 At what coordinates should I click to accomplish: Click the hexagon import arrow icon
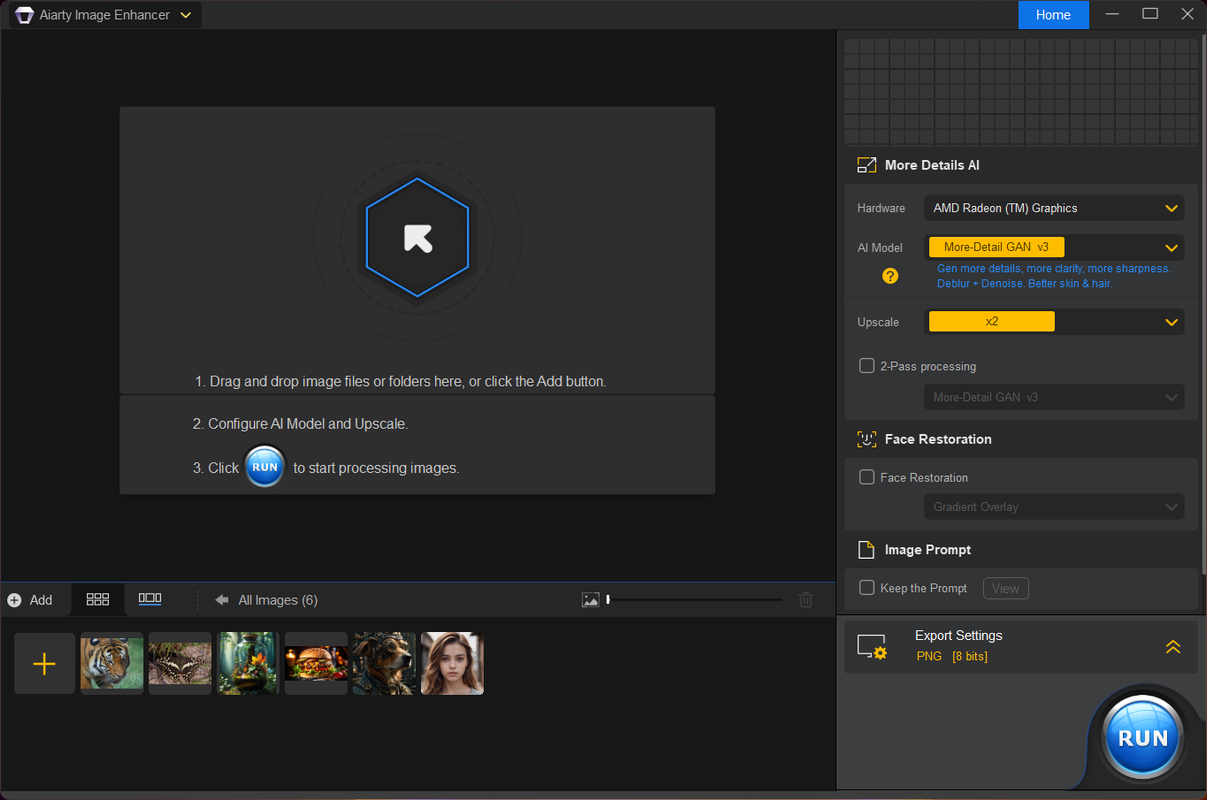pos(417,238)
